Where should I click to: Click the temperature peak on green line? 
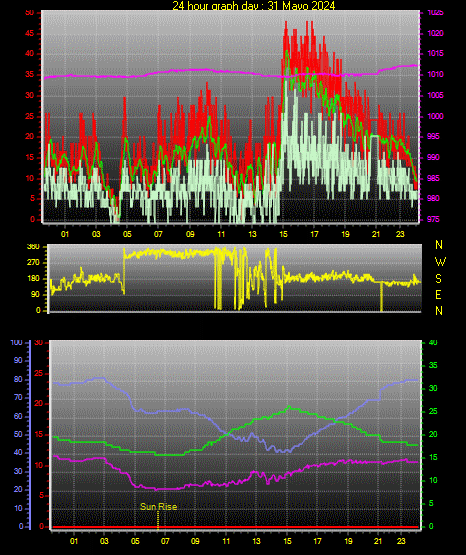point(289,406)
